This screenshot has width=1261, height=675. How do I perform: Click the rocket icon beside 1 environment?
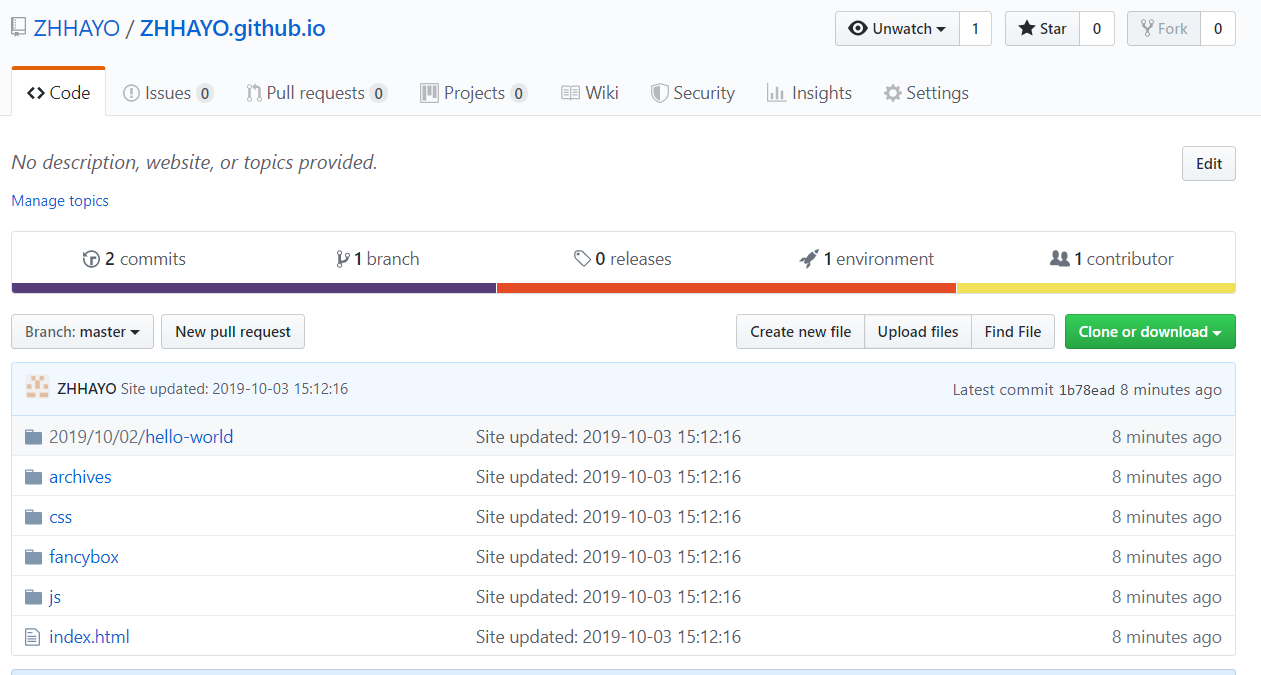pos(809,259)
